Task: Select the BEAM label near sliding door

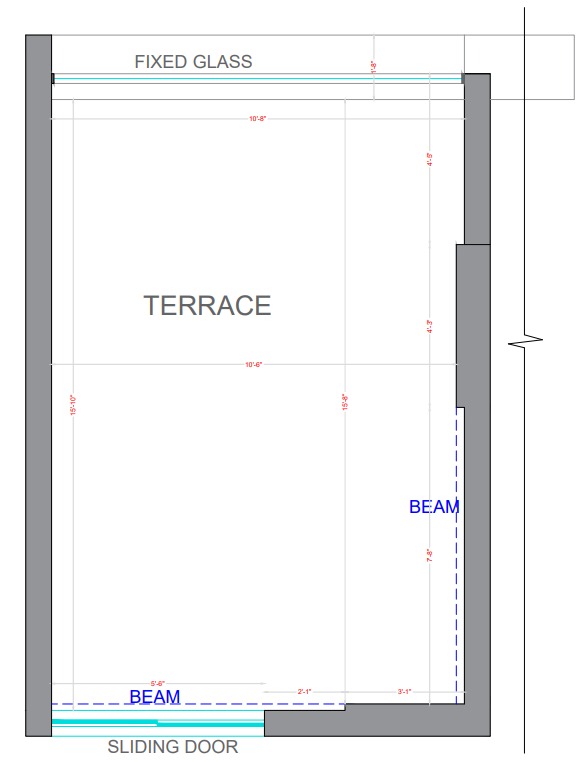Action: (155, 696)
